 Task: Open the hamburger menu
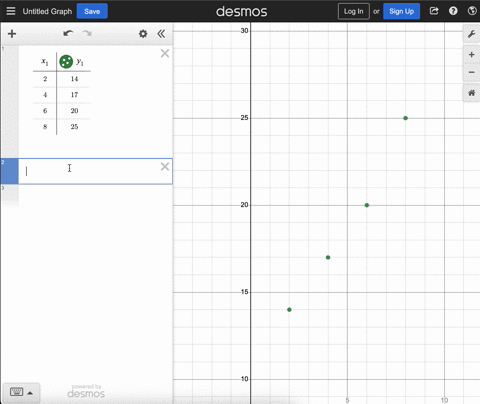[x=11, y=11]
